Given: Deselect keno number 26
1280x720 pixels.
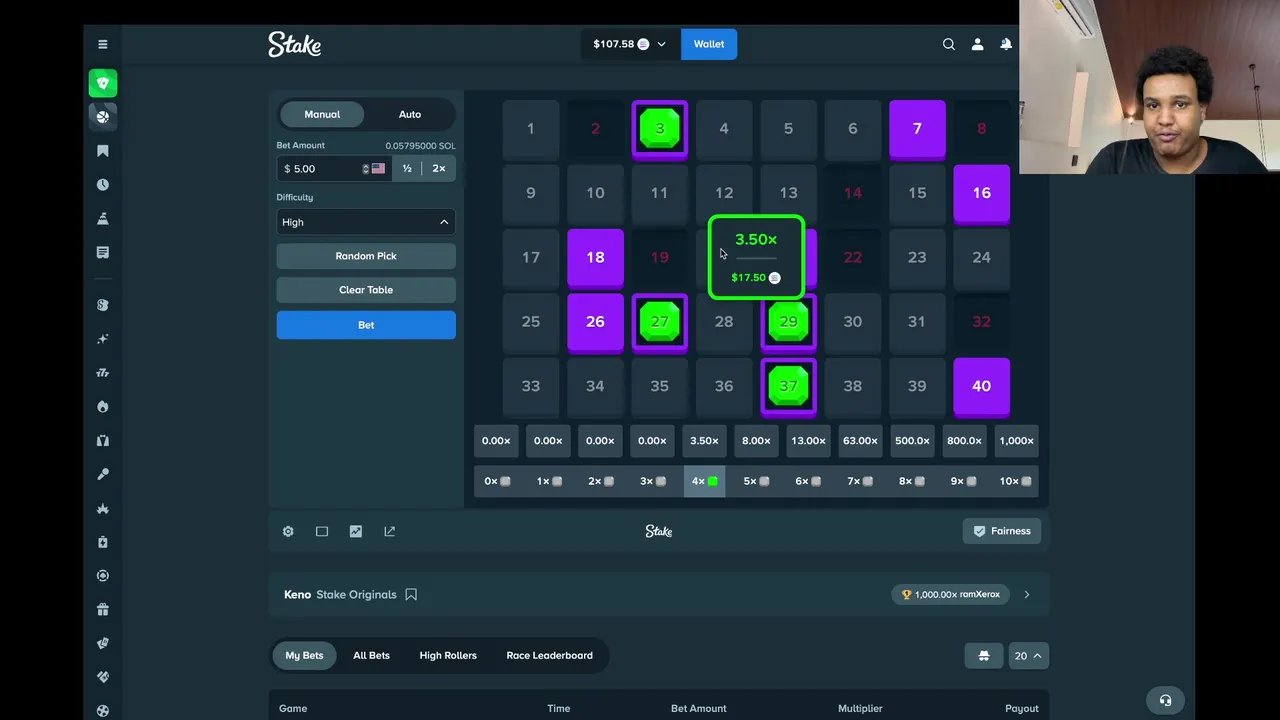Looking at the screenshot, I should [x=595, y=321].
